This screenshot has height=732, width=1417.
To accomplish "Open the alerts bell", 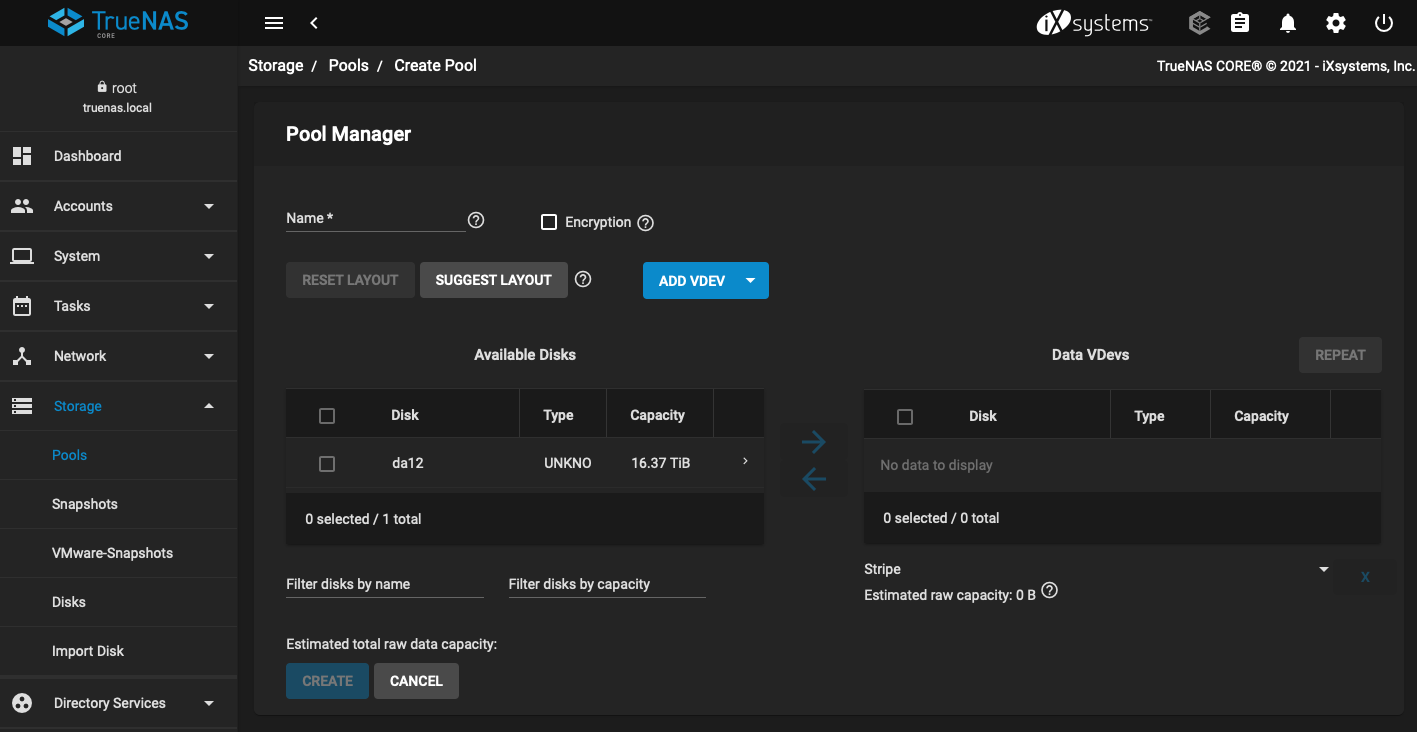I will coord(1288,23).
